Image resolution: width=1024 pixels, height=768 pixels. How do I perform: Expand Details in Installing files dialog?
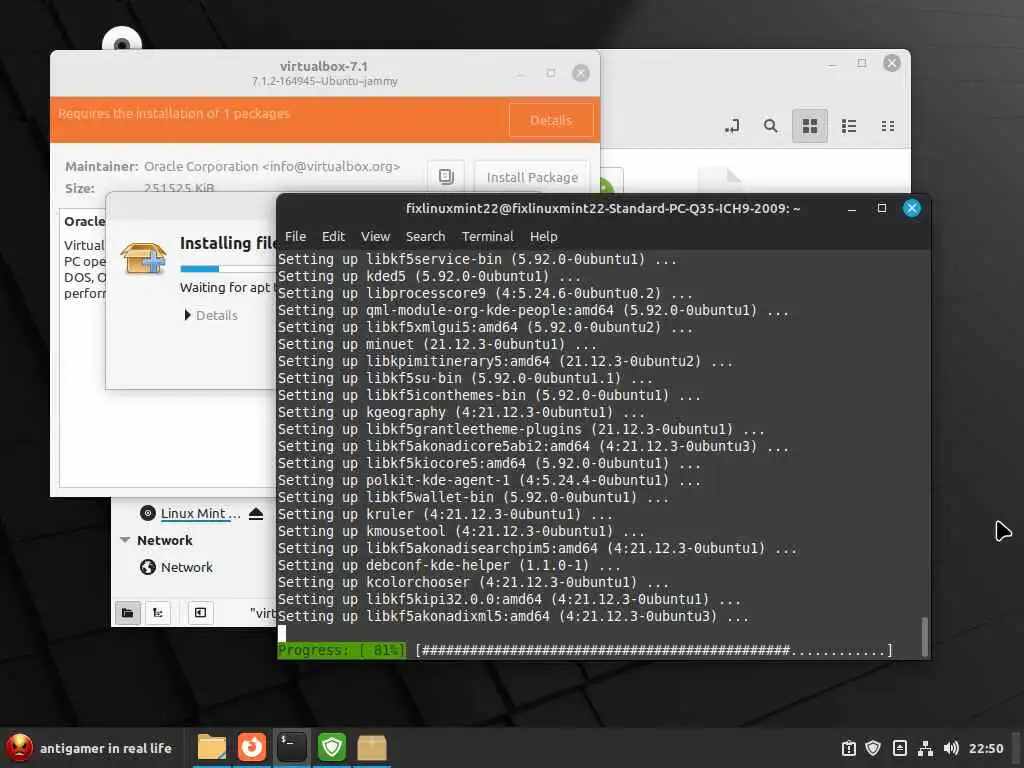click(211, 315)
